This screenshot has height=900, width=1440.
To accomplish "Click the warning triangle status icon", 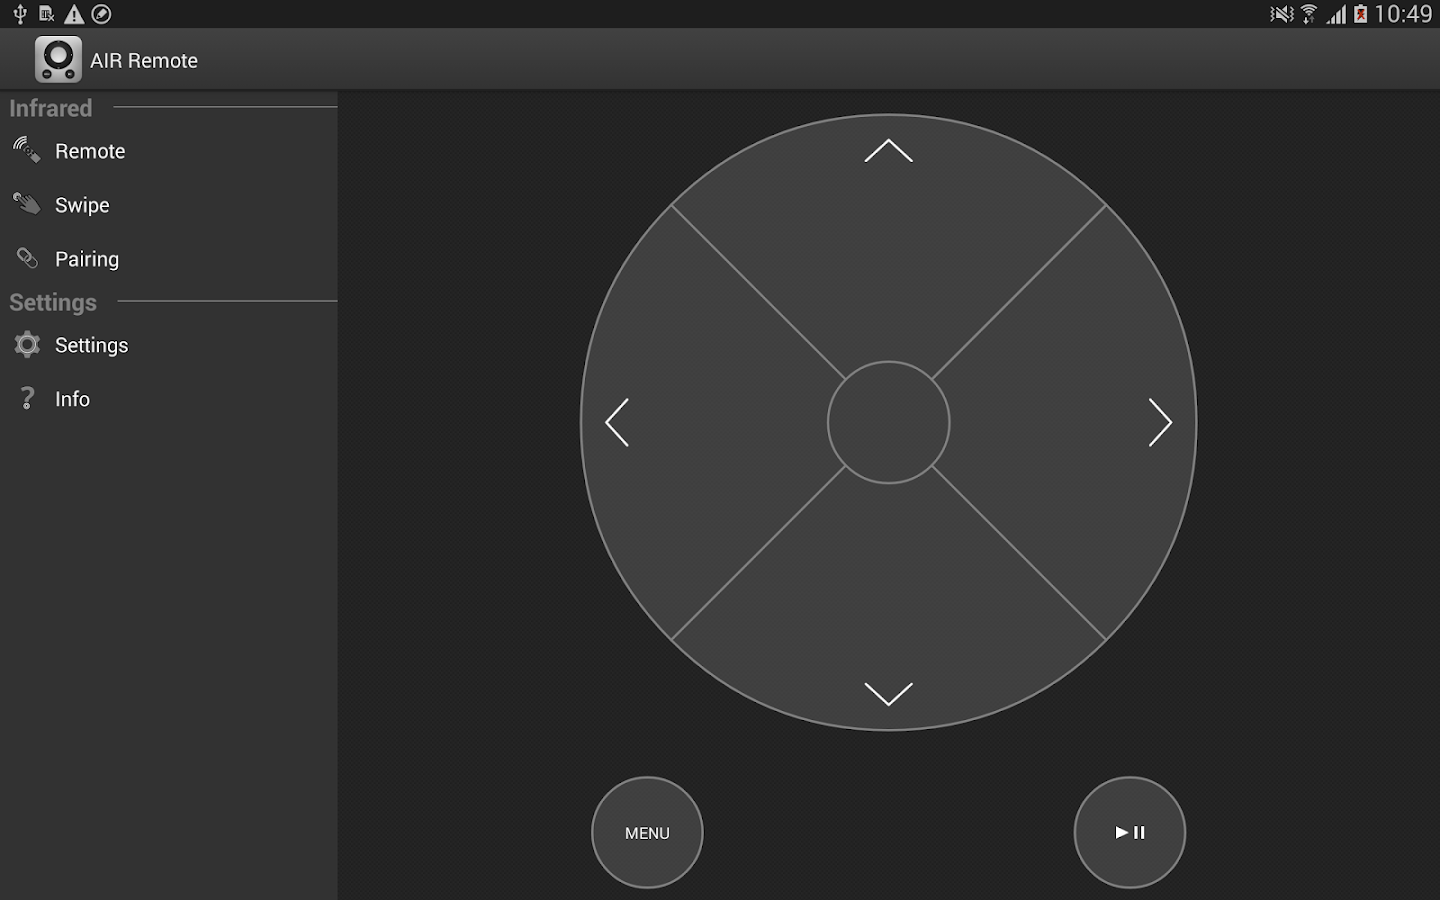I will click(74, 14).
